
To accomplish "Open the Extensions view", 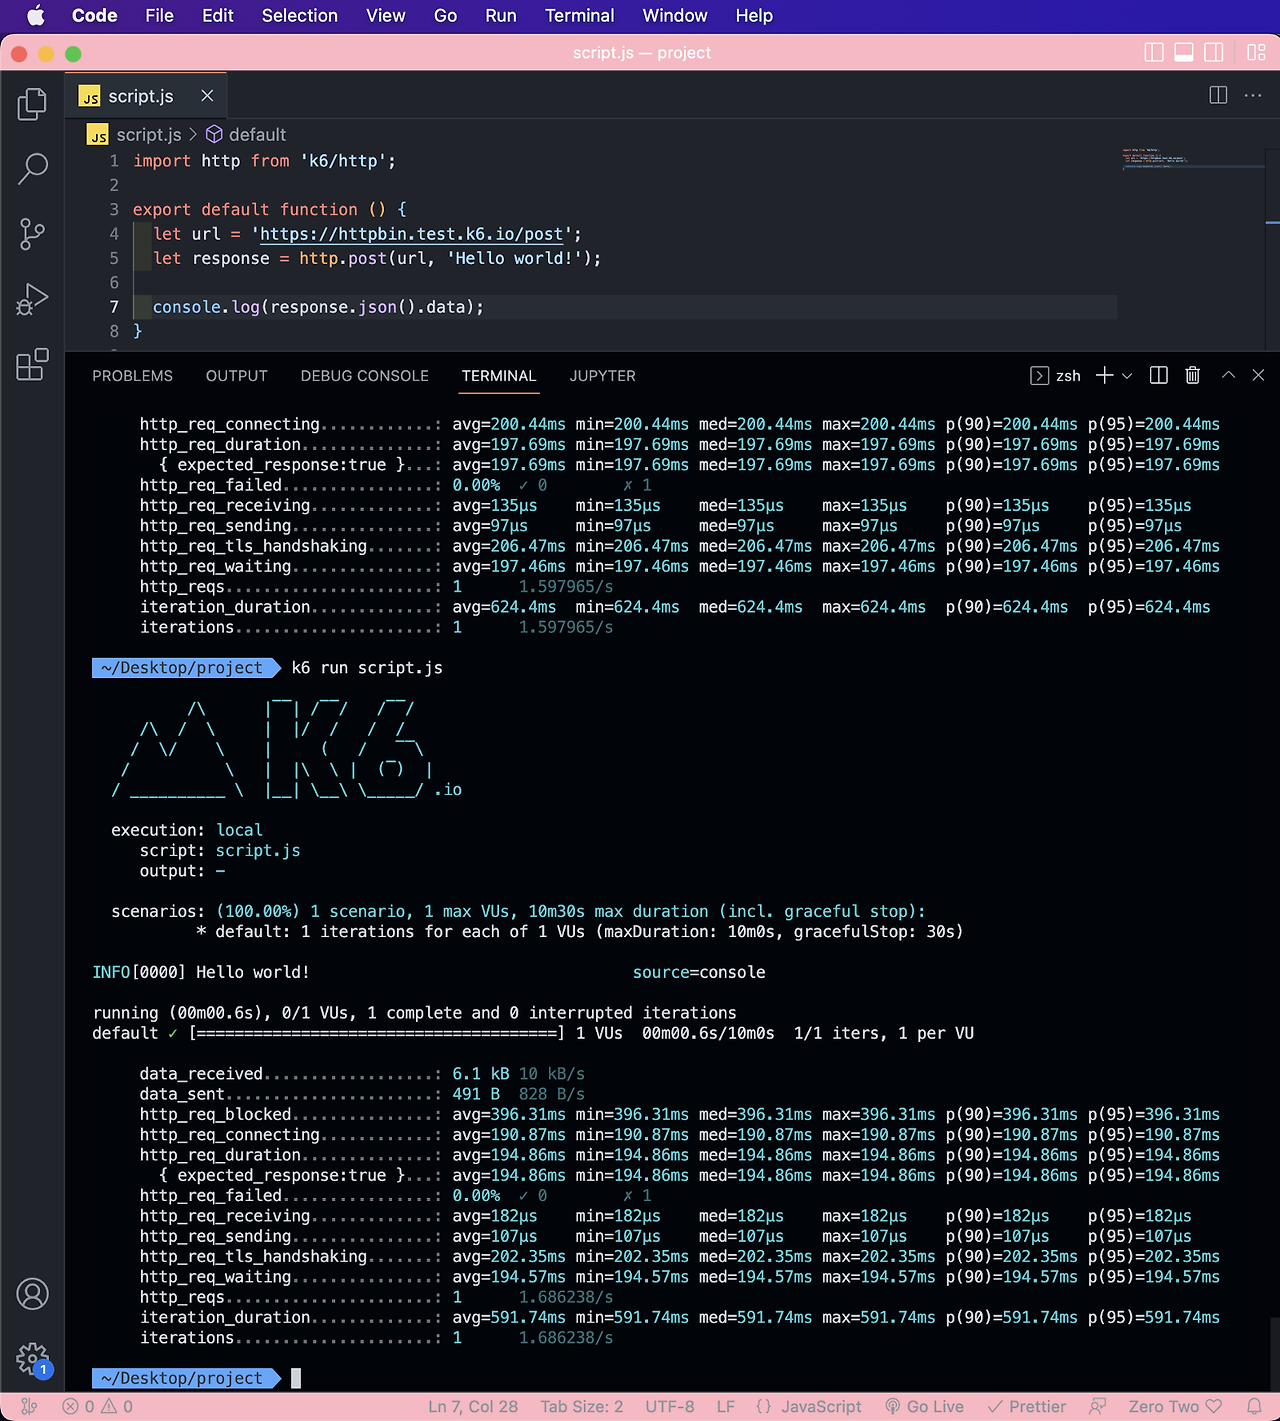I will tap(32, 364).
